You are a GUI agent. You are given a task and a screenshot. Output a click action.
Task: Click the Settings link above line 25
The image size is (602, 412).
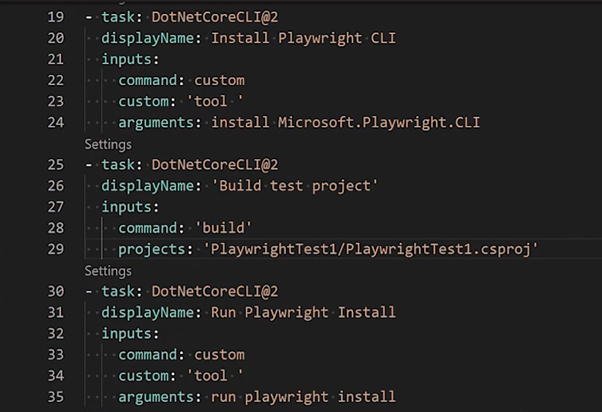(x=108, y=145)
